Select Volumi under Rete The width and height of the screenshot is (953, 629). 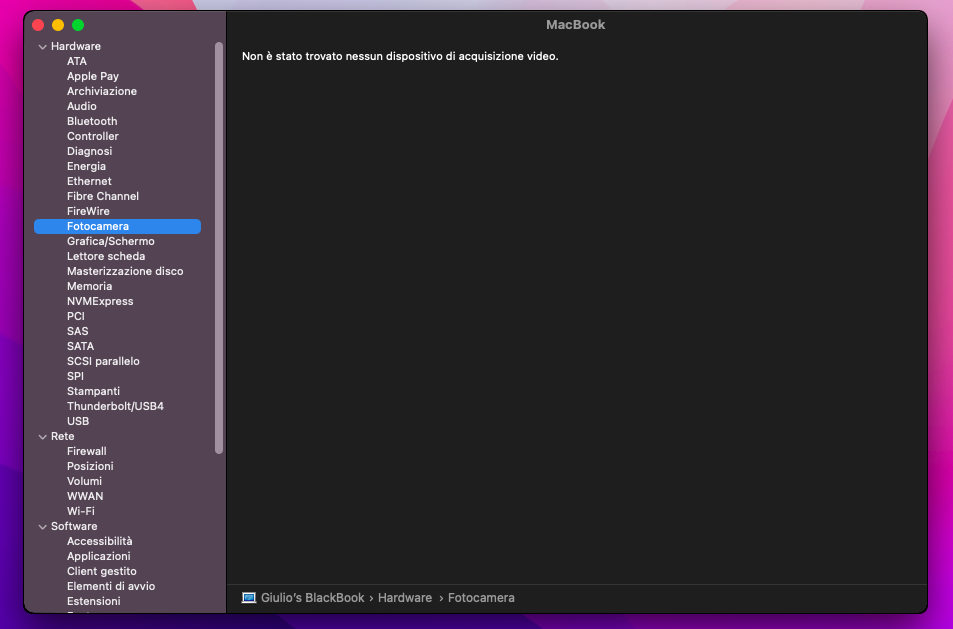[x=84, y=481]
